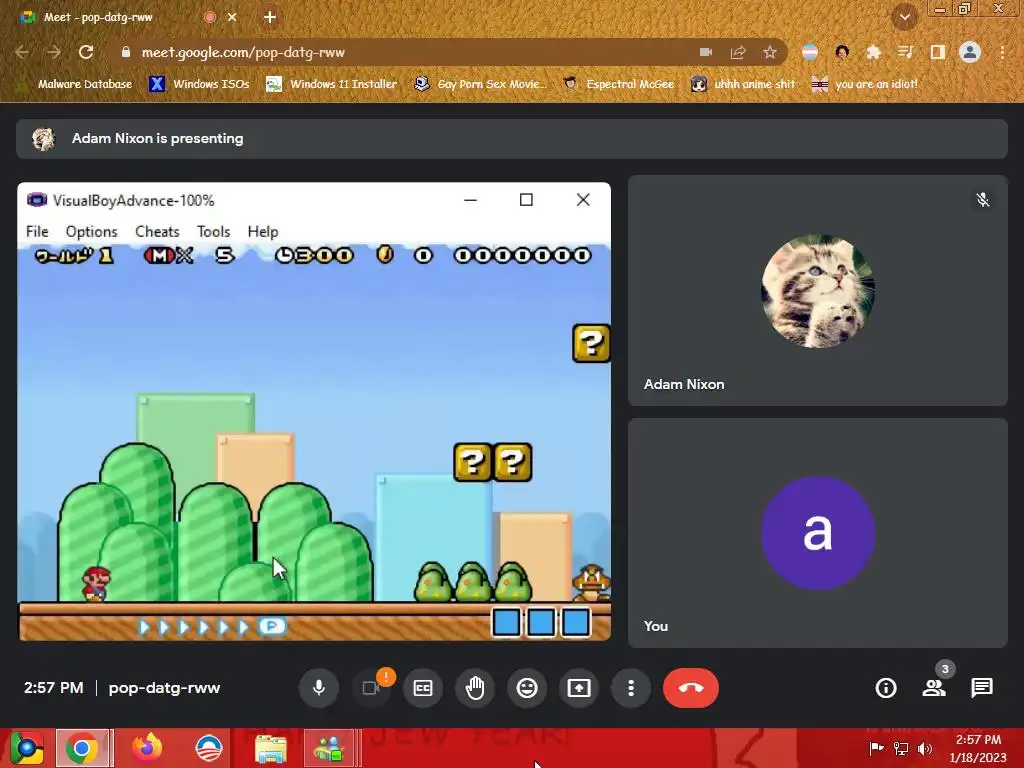
Task: Open the Chrome profile avatar
Action: pyautogui.click(x=970, y=52)
